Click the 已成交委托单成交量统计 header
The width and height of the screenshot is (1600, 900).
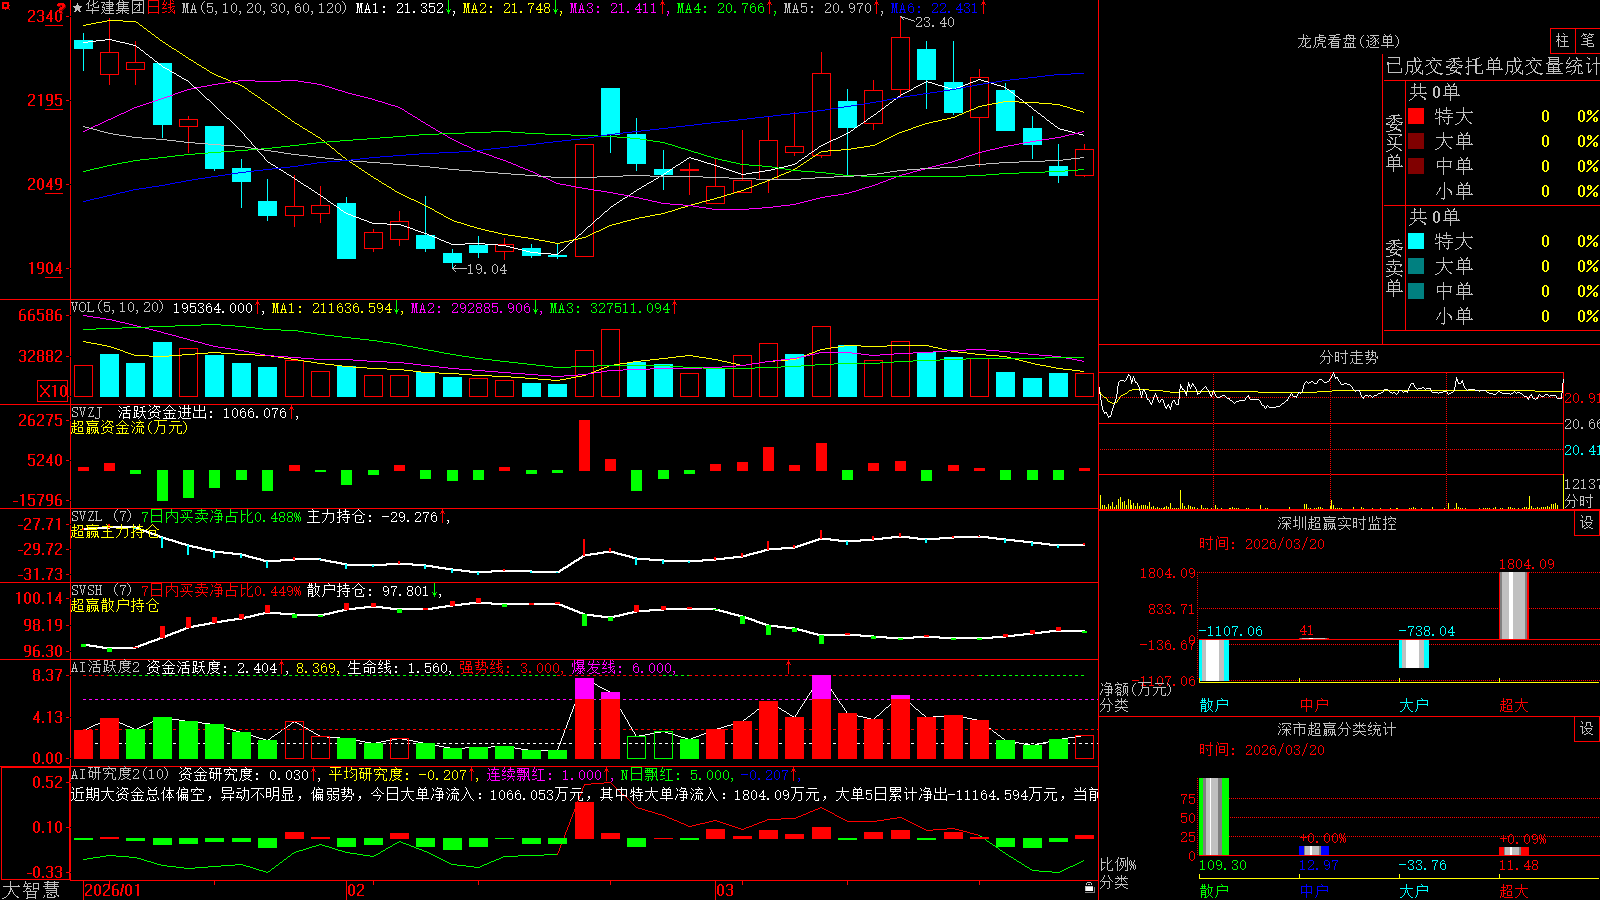click(1492, 66)
